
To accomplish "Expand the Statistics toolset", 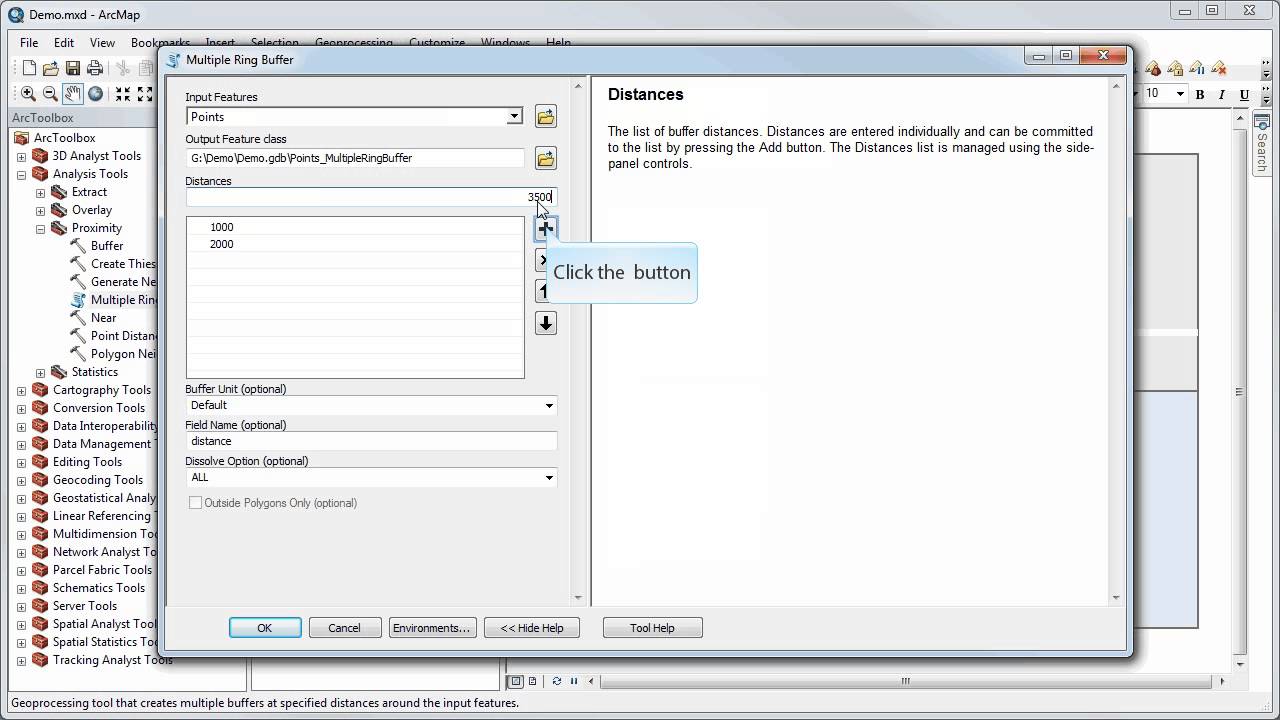I will tap(41, 372).
